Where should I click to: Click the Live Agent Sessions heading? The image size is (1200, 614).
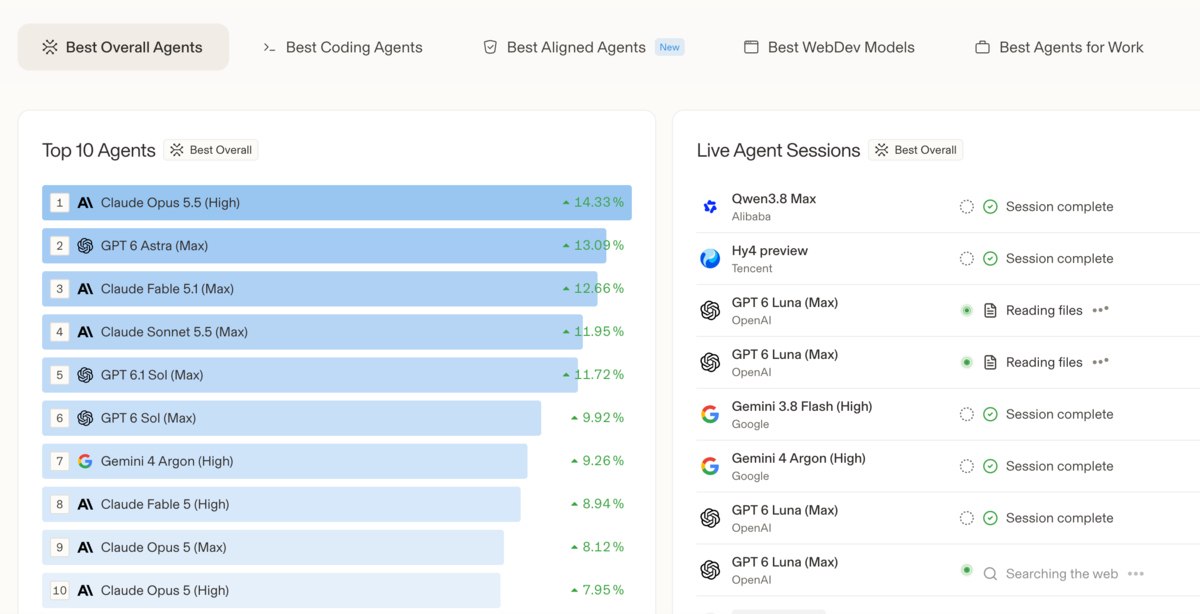[x=779, y=150]
